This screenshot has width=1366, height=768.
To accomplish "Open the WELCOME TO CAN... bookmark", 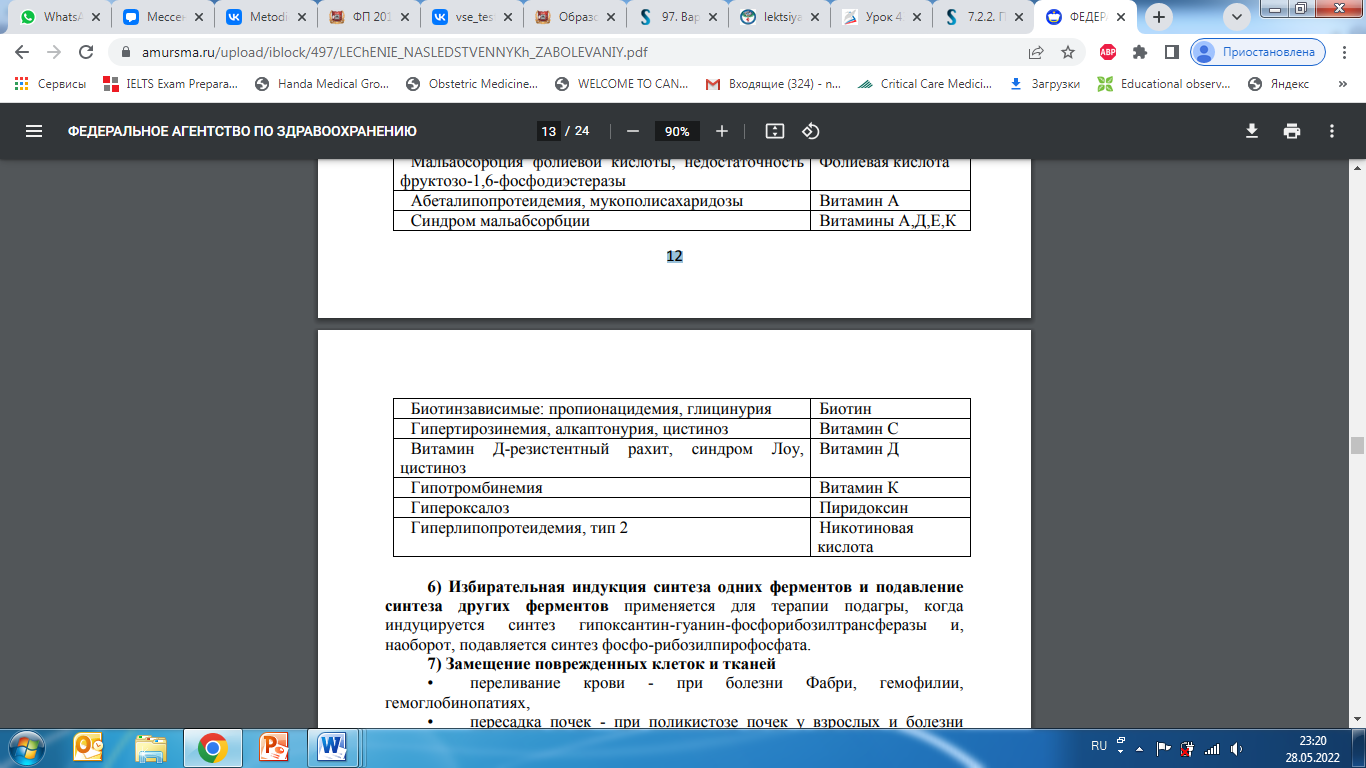I will click(622, 84).
